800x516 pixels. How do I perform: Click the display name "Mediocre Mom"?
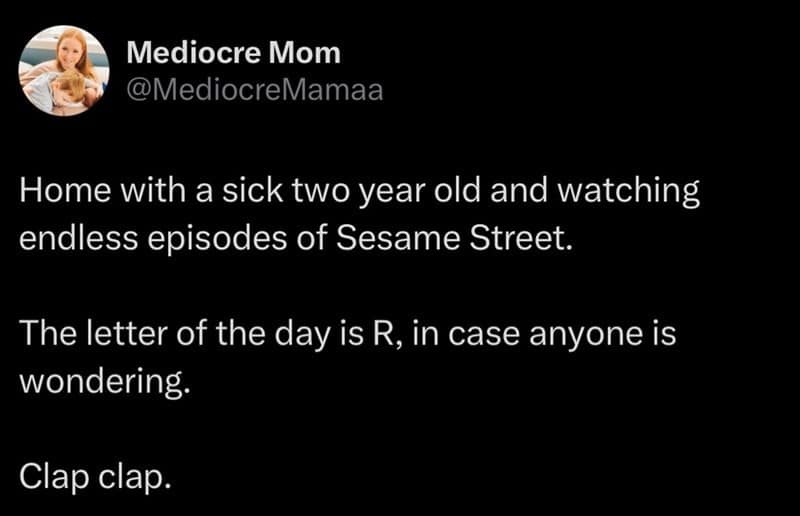[x=233, y=53]
